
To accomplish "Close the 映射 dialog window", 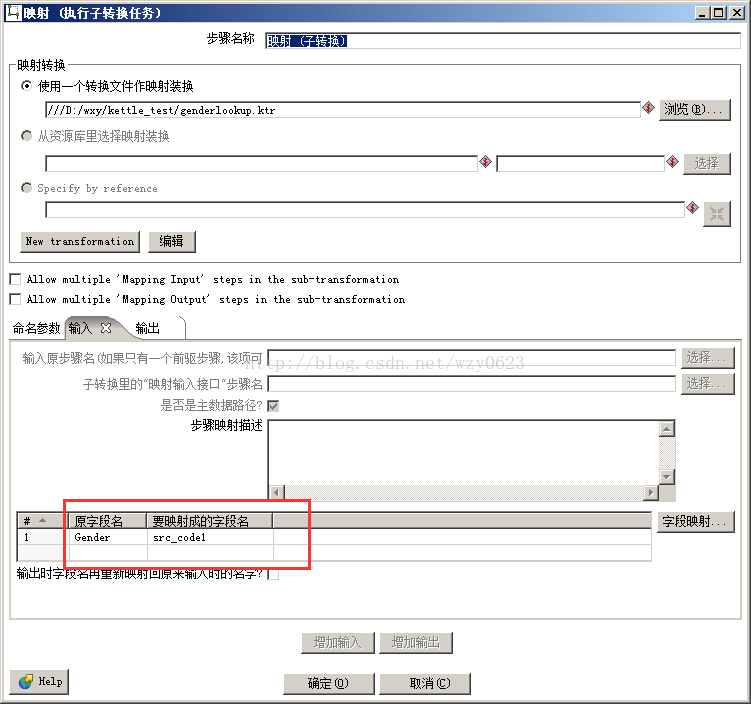I will point(737,12).
